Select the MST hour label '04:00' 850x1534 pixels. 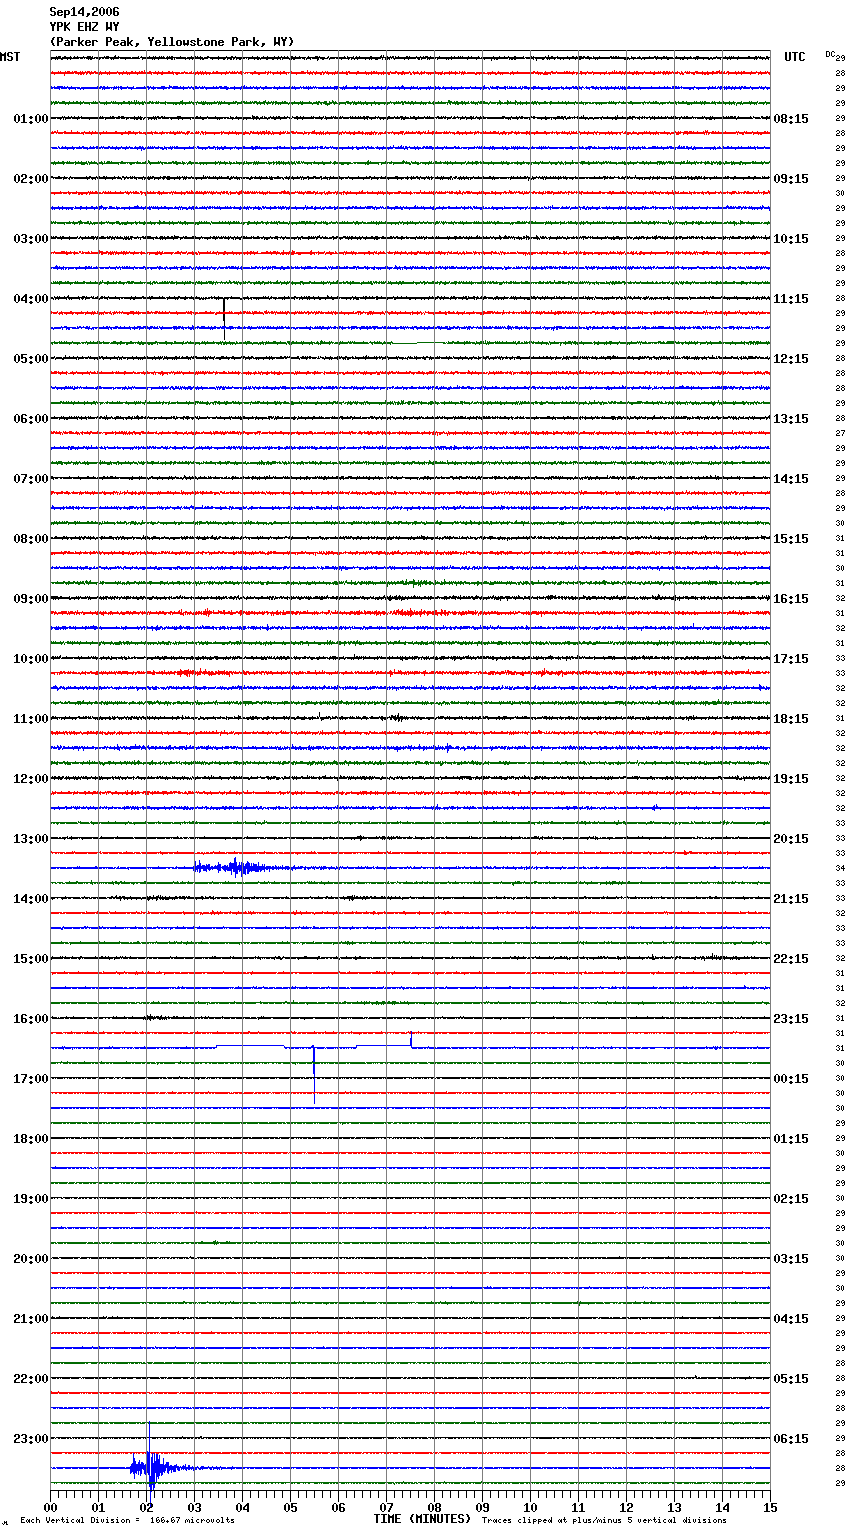coord(31,299)
